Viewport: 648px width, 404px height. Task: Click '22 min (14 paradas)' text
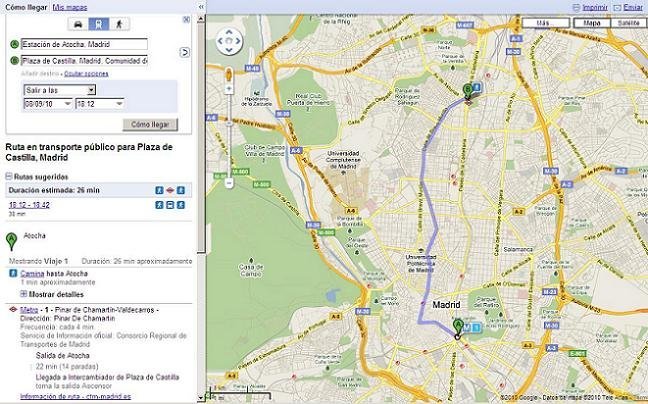(67, 366)
